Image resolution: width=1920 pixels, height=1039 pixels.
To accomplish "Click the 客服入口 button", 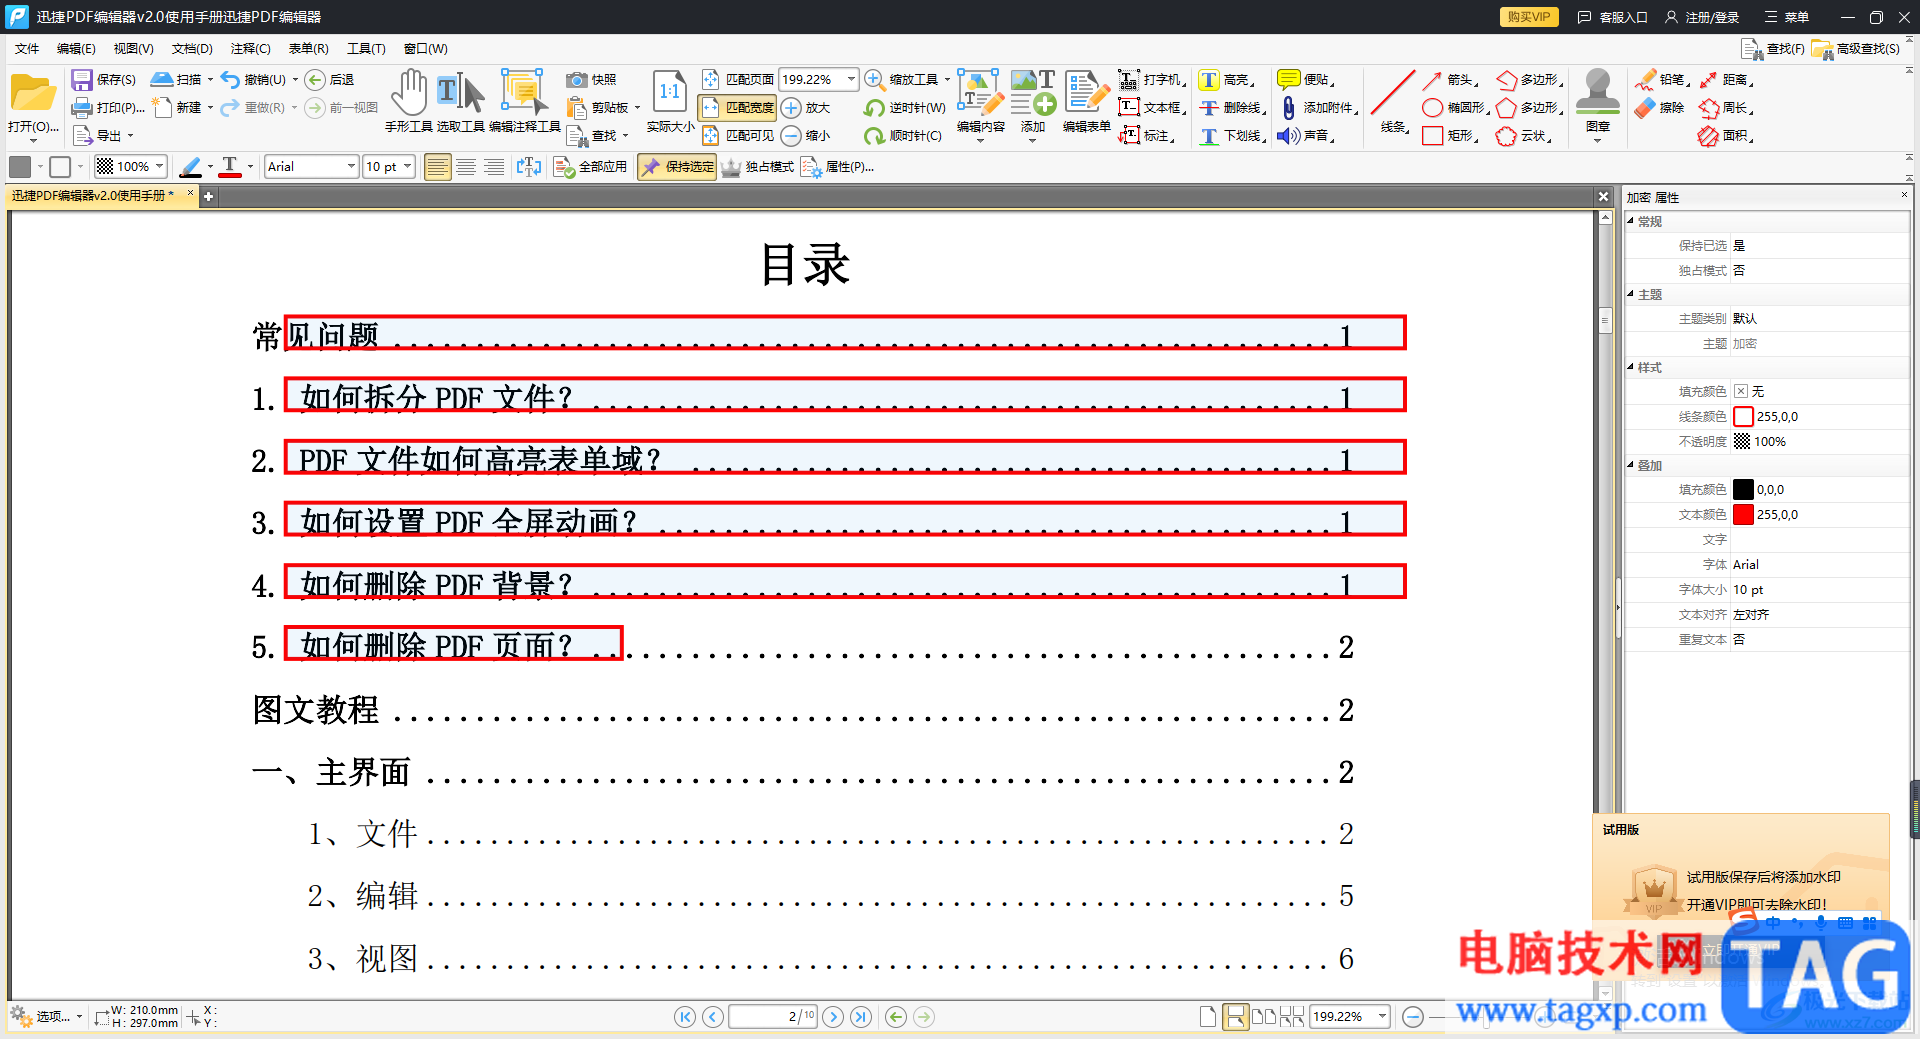I will 1612,17.
